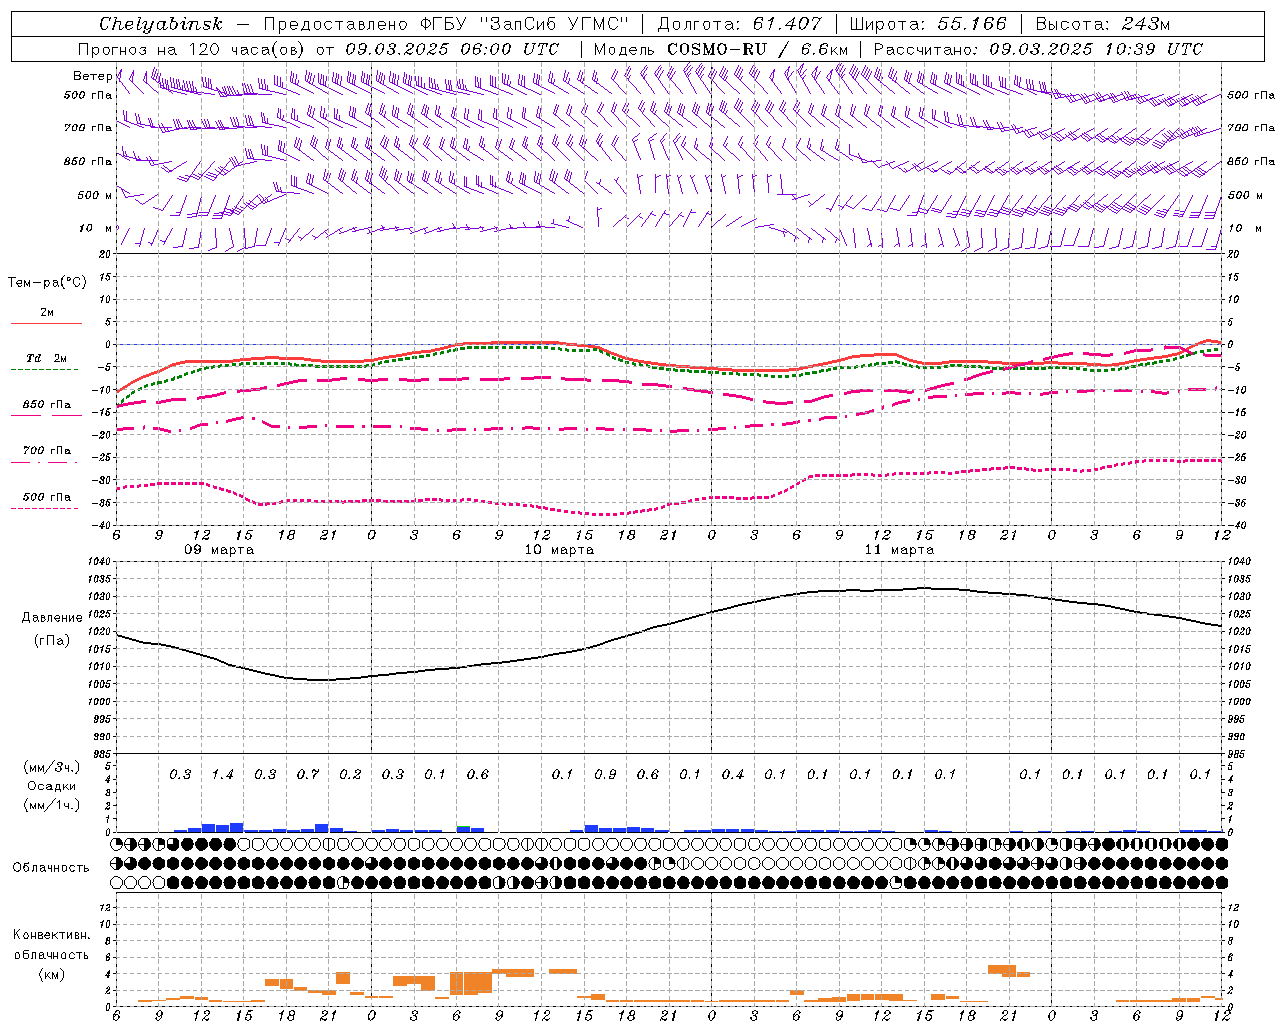Click the '1.4' precipitation value

[x=222, y=774]
